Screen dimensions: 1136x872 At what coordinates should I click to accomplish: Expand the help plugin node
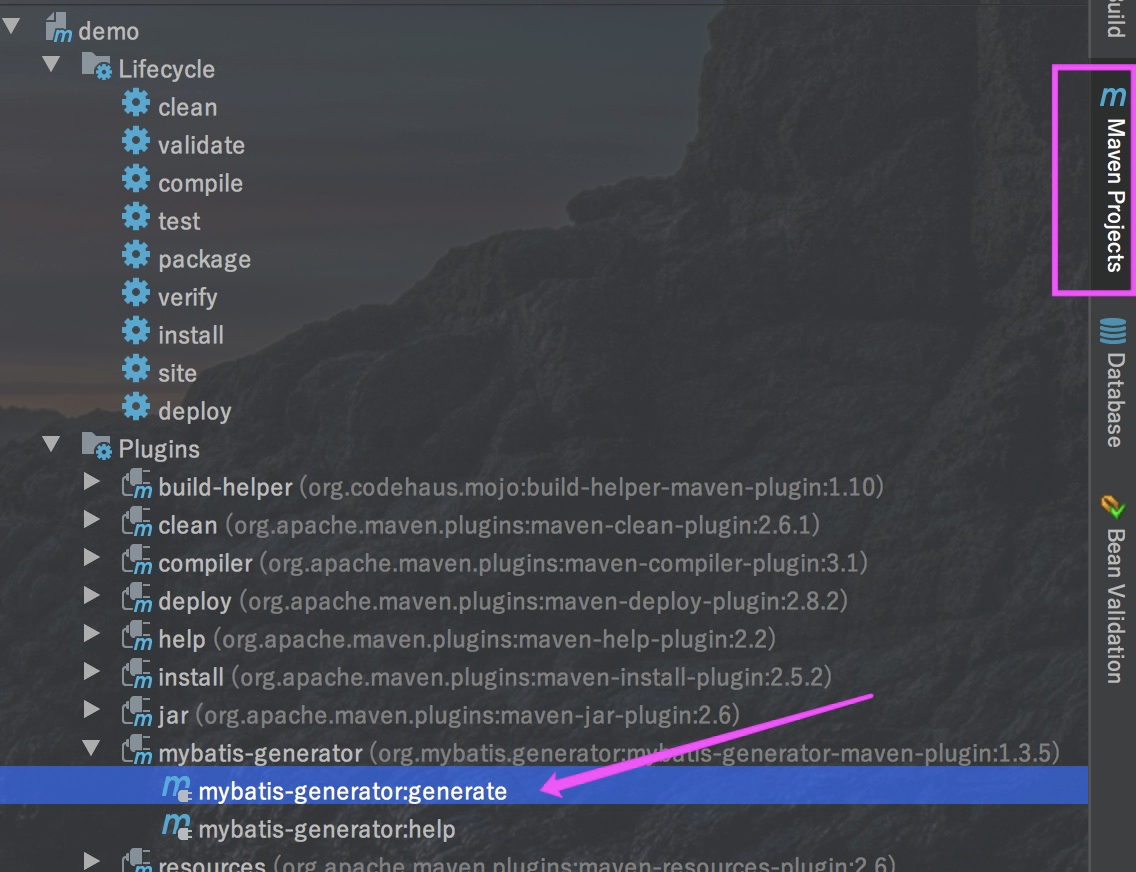coord(91,634)
